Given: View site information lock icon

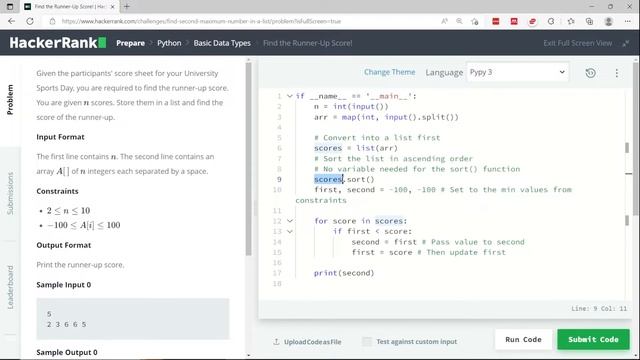Looking at the screenshot, I should (52, 21).
